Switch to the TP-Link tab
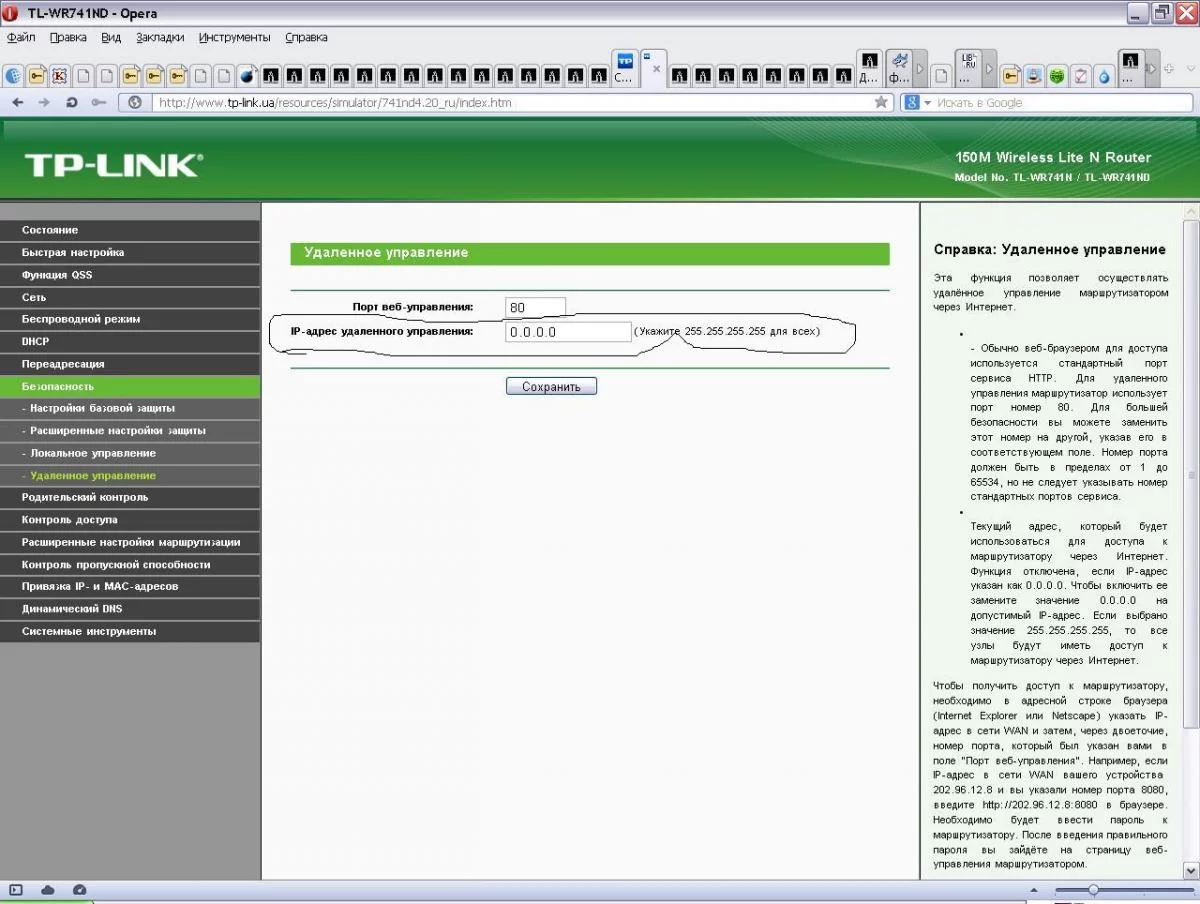1200x904 pixels. (625, 67)
